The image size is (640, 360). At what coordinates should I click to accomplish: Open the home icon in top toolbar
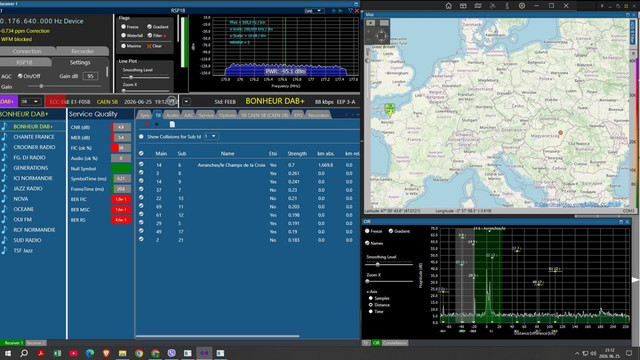click(x=448, y=6)
